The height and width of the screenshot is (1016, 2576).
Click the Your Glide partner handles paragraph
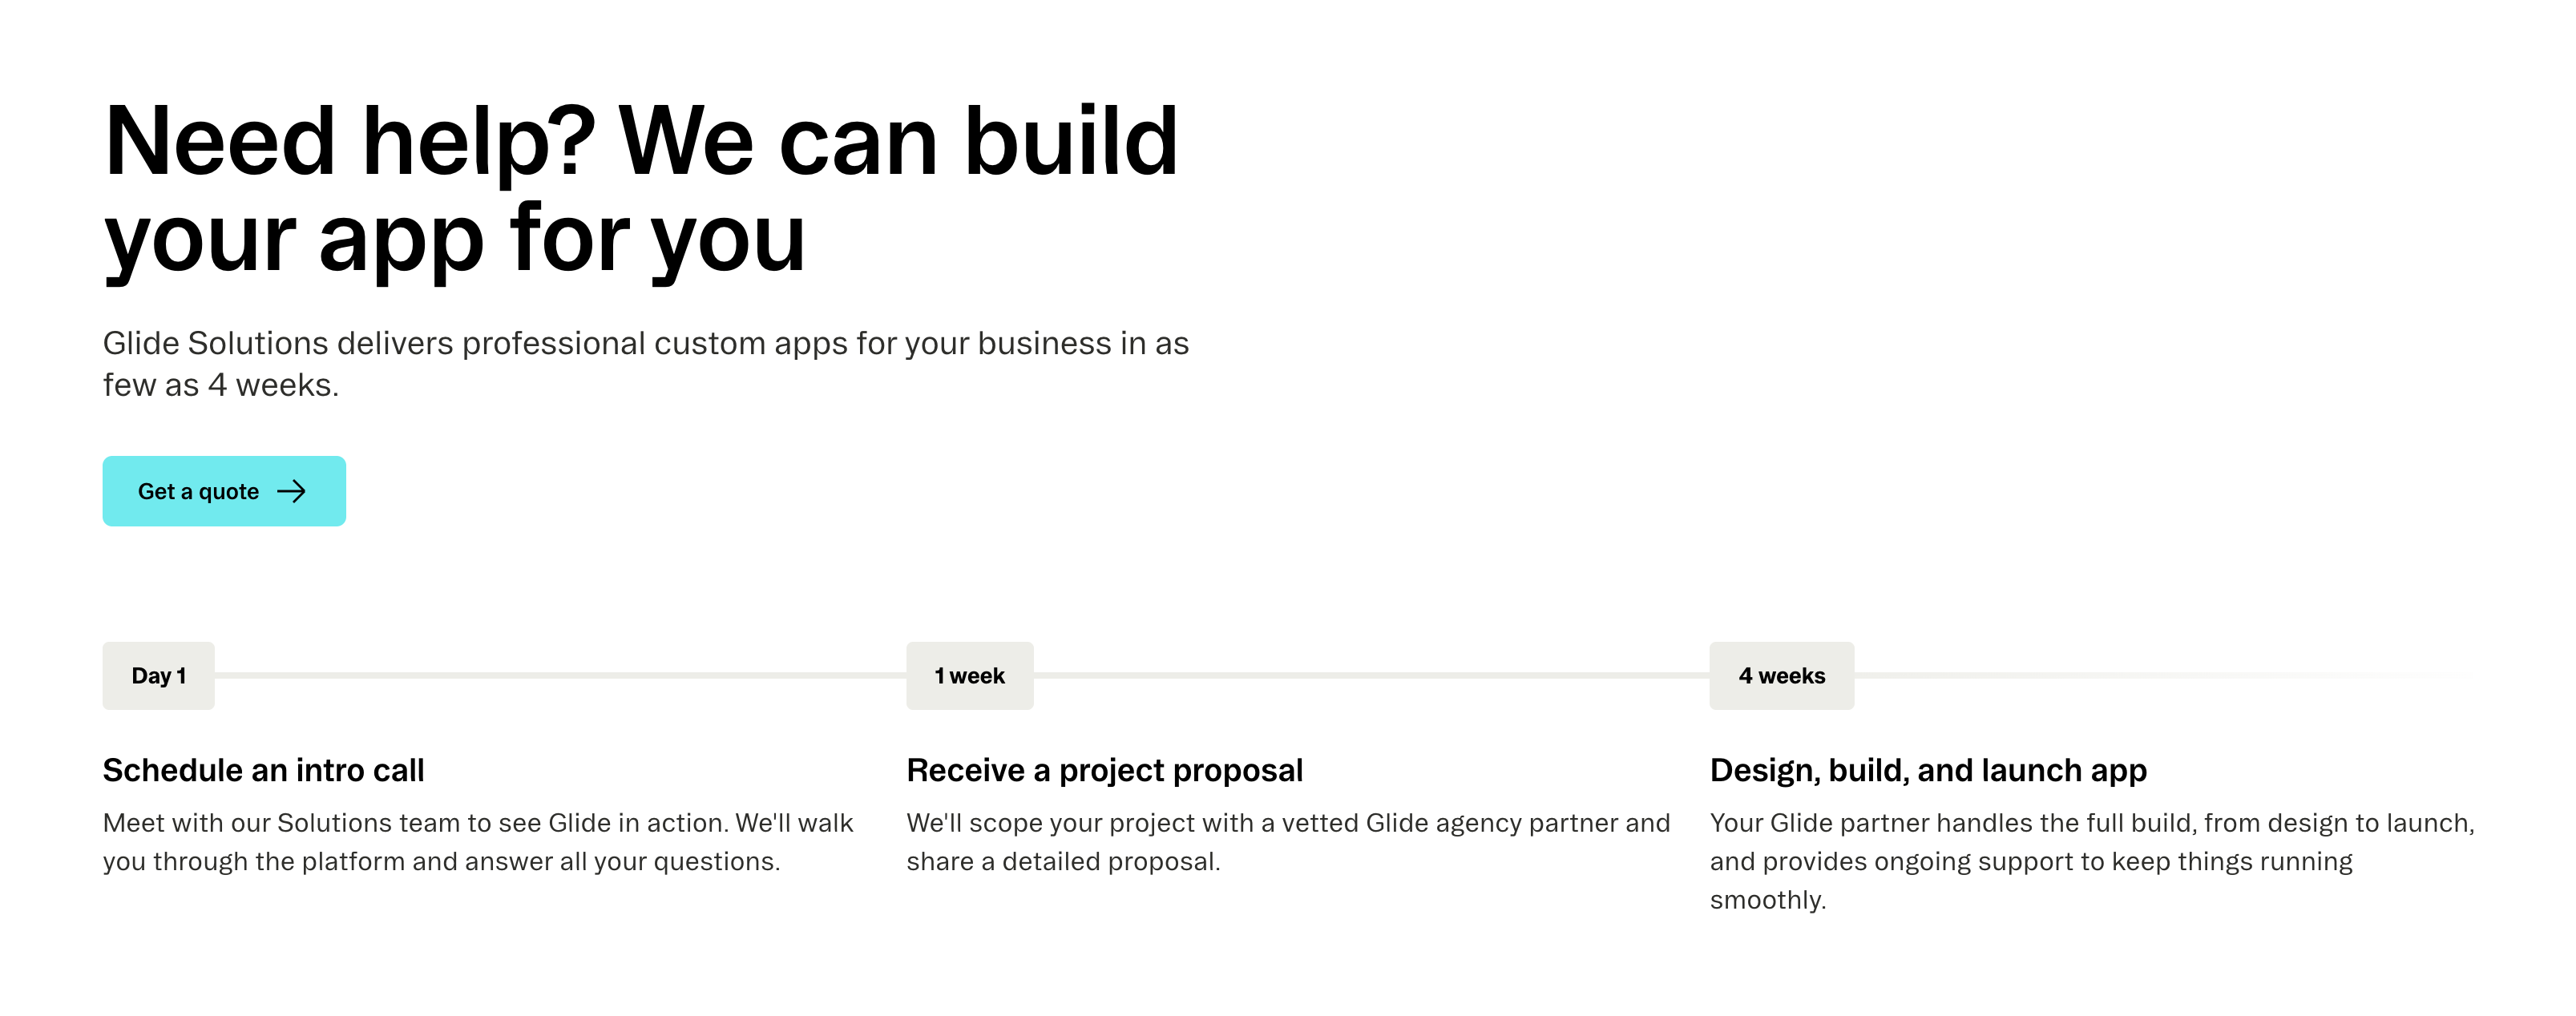click(2092, 861)
